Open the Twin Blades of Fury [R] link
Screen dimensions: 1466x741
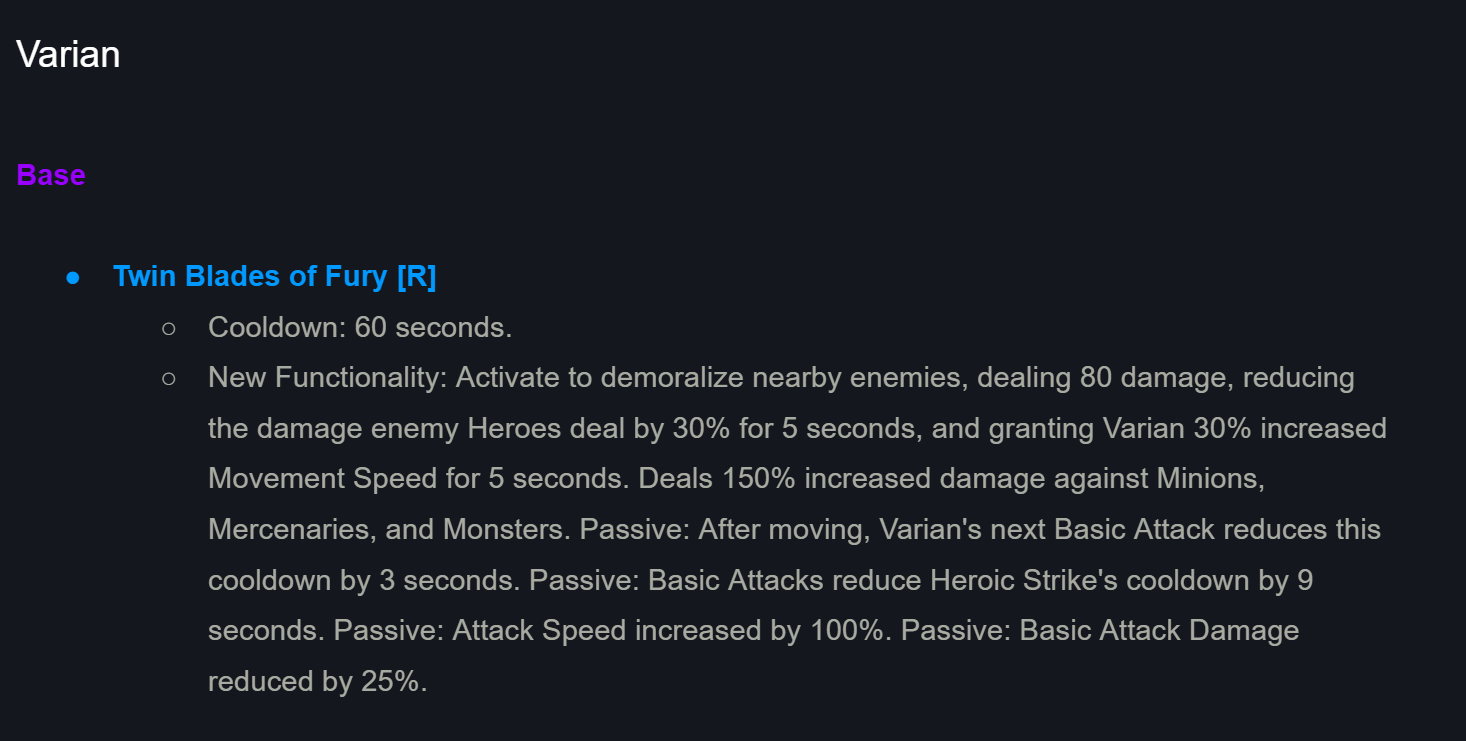pyautogui.click(x=275, y=276)
